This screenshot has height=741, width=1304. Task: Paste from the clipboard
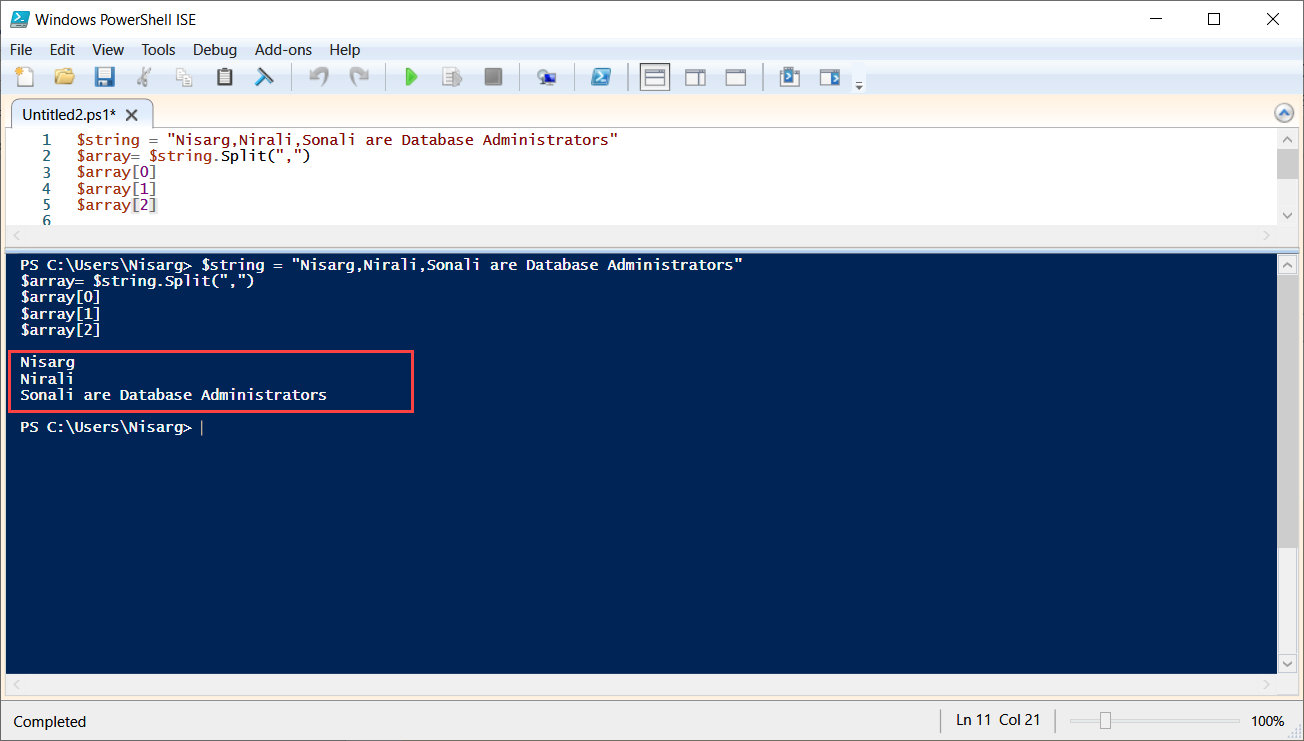point(224,76)
